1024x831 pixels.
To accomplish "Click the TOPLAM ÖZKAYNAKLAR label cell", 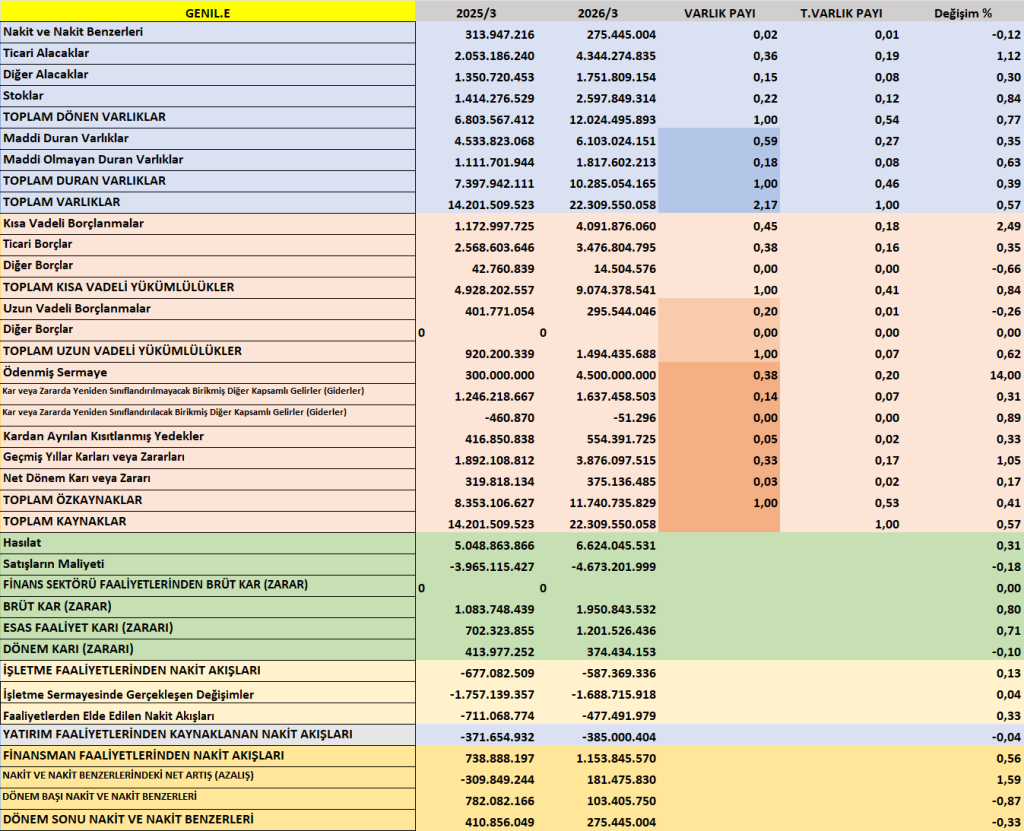I will 208,500.
